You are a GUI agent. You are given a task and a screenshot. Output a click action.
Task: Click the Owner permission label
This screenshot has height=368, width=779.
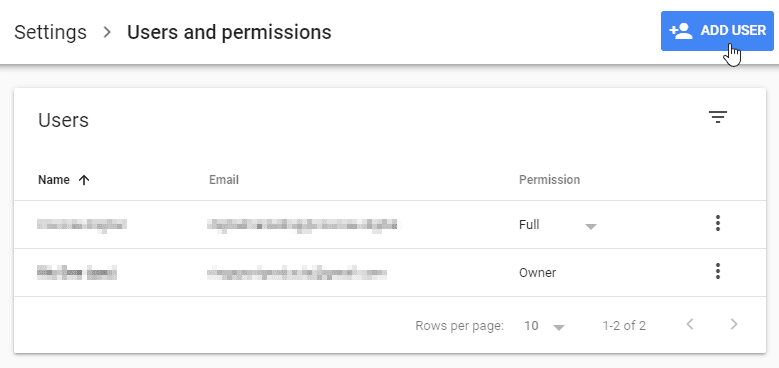[538, 273]
